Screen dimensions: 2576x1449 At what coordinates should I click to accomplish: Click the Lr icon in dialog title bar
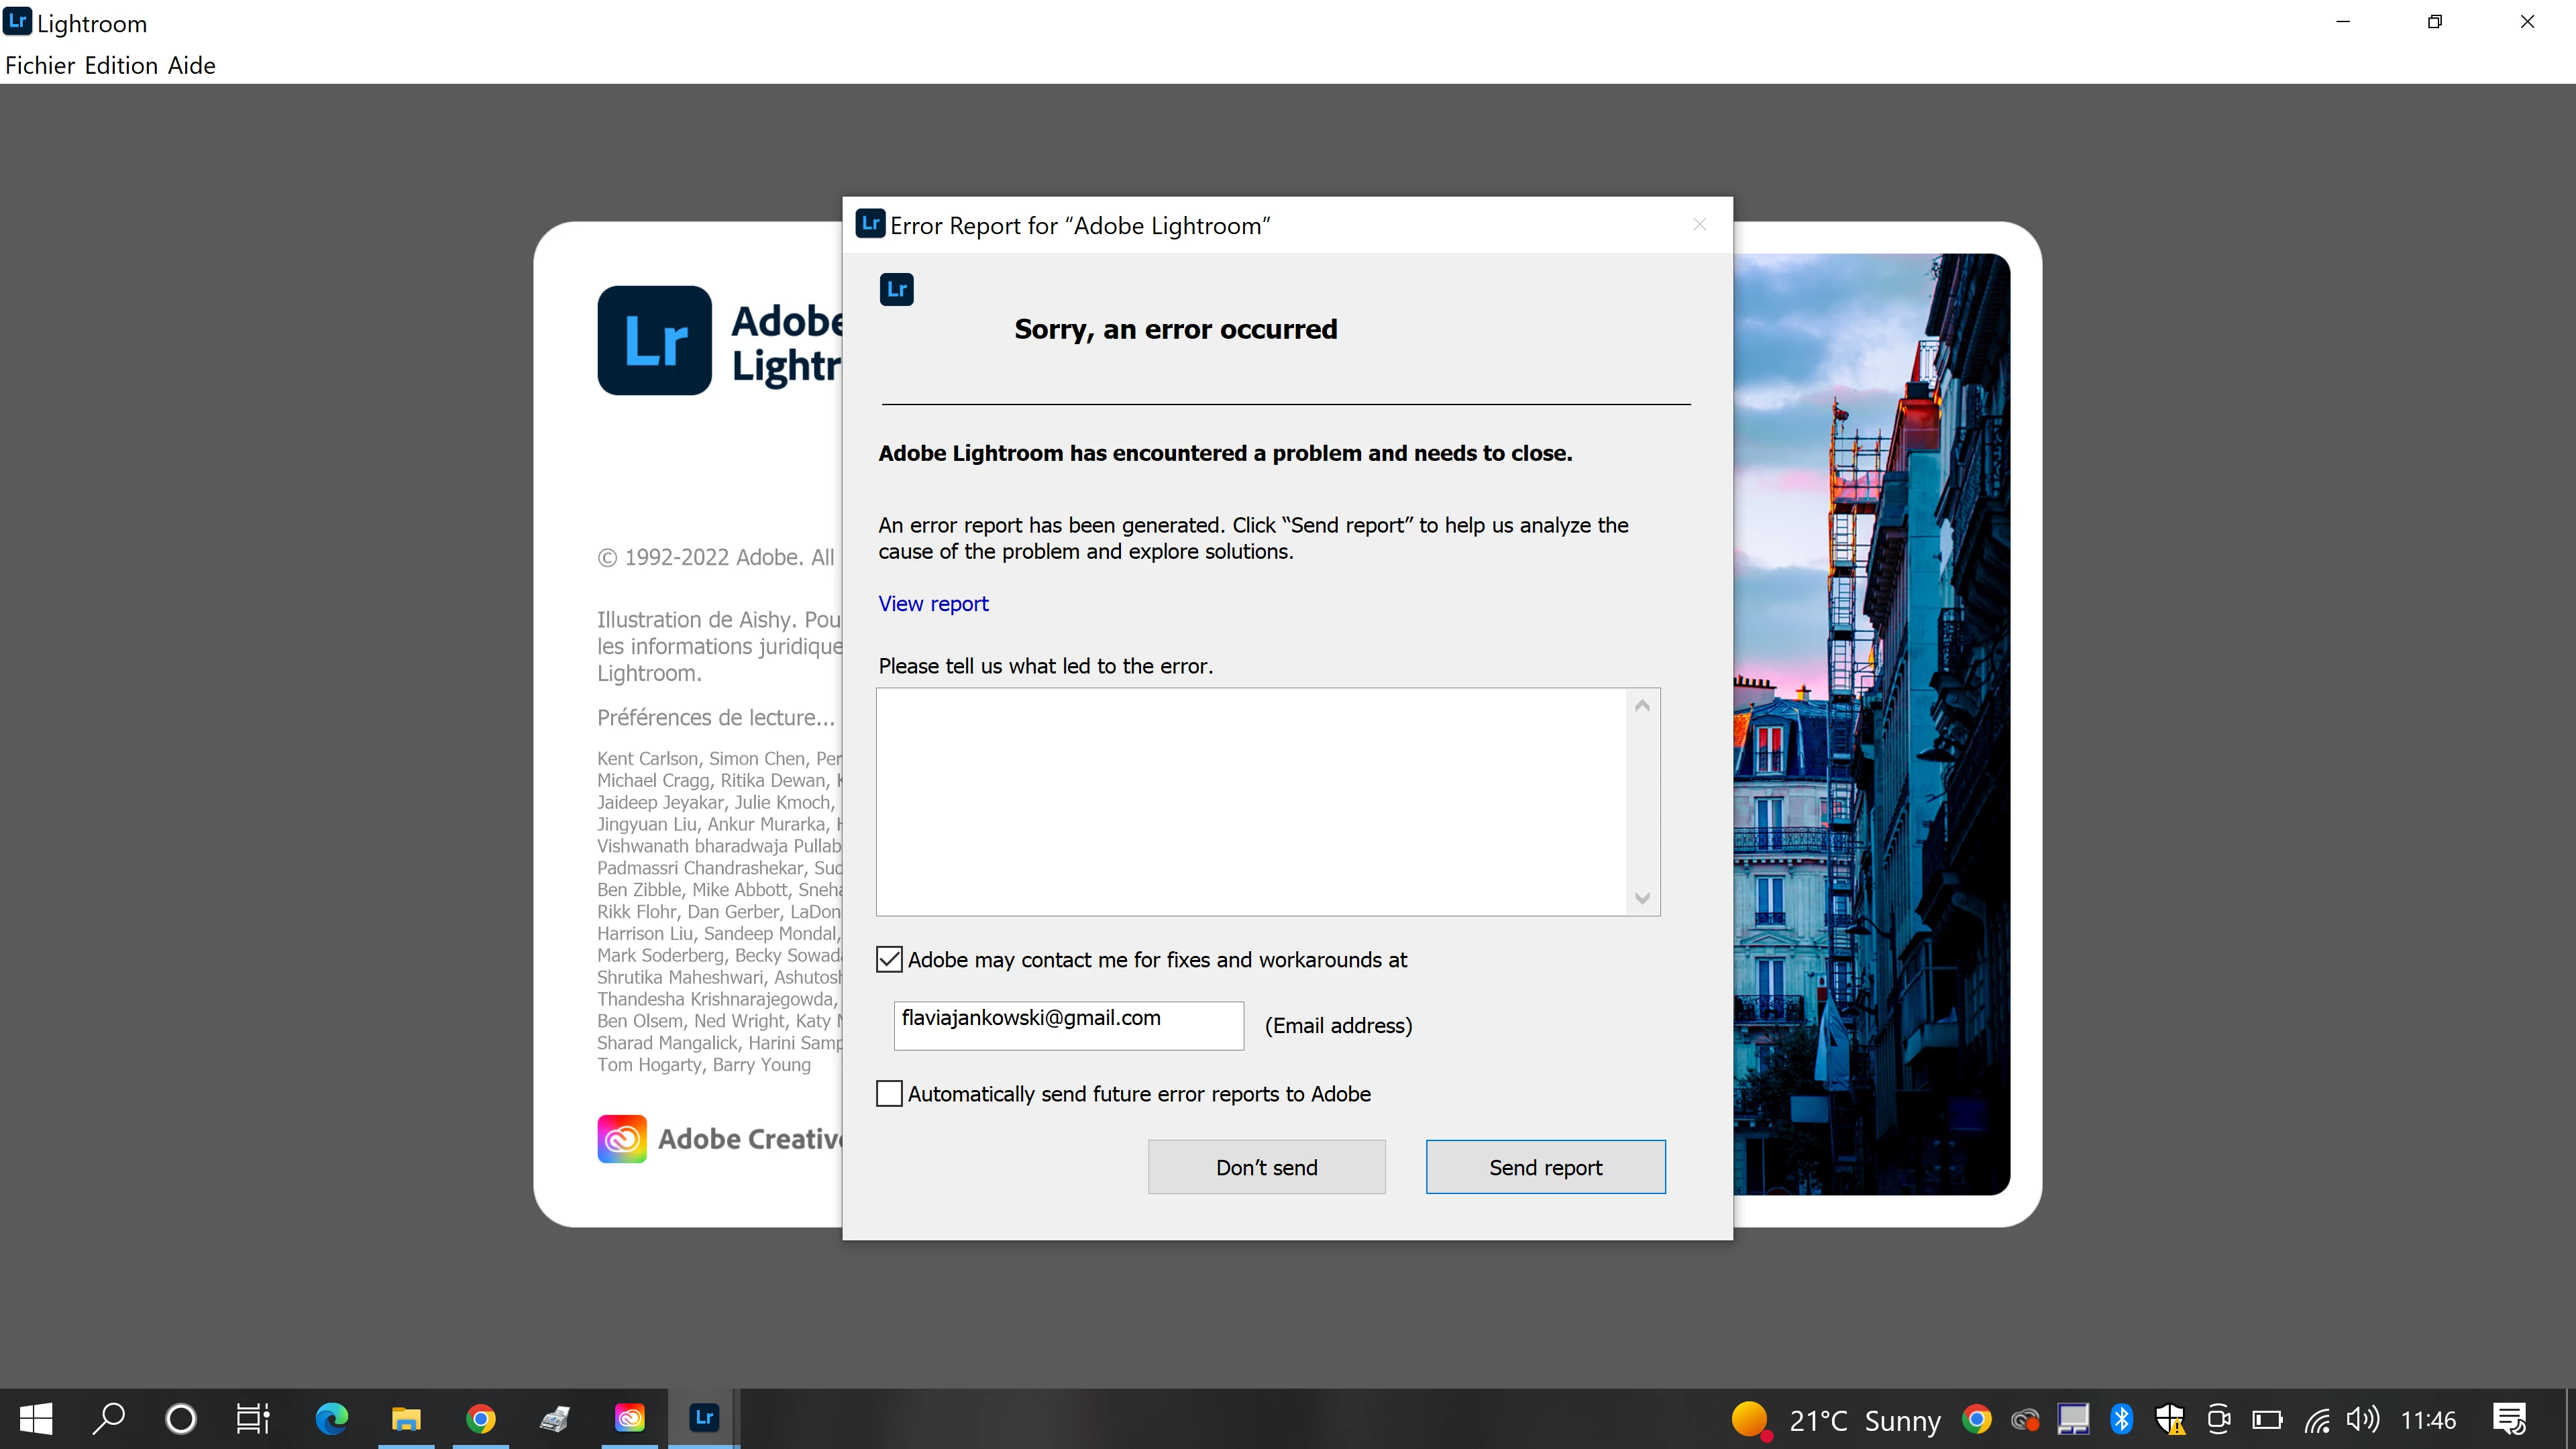point(870,223)
